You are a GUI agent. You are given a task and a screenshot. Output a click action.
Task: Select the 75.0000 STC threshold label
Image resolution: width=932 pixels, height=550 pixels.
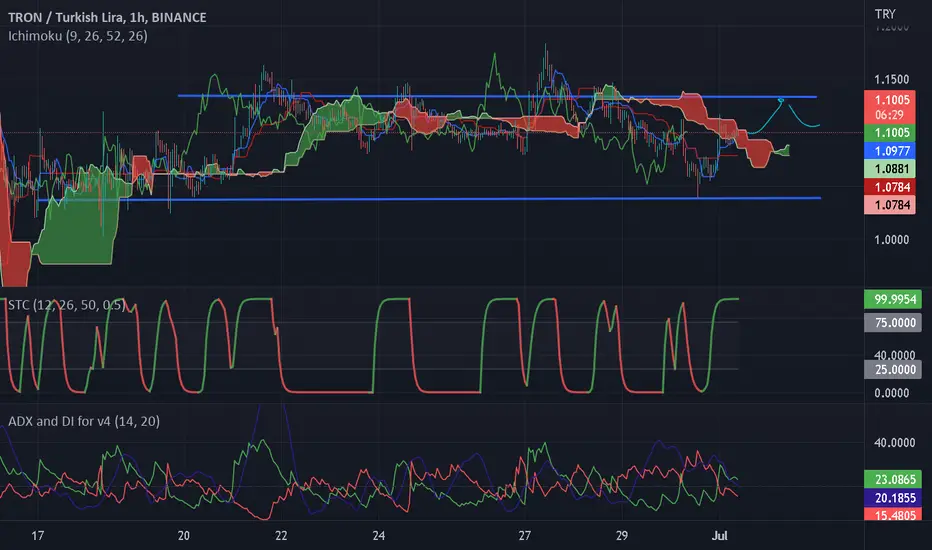pyautogui.click(x=893, y=323)
